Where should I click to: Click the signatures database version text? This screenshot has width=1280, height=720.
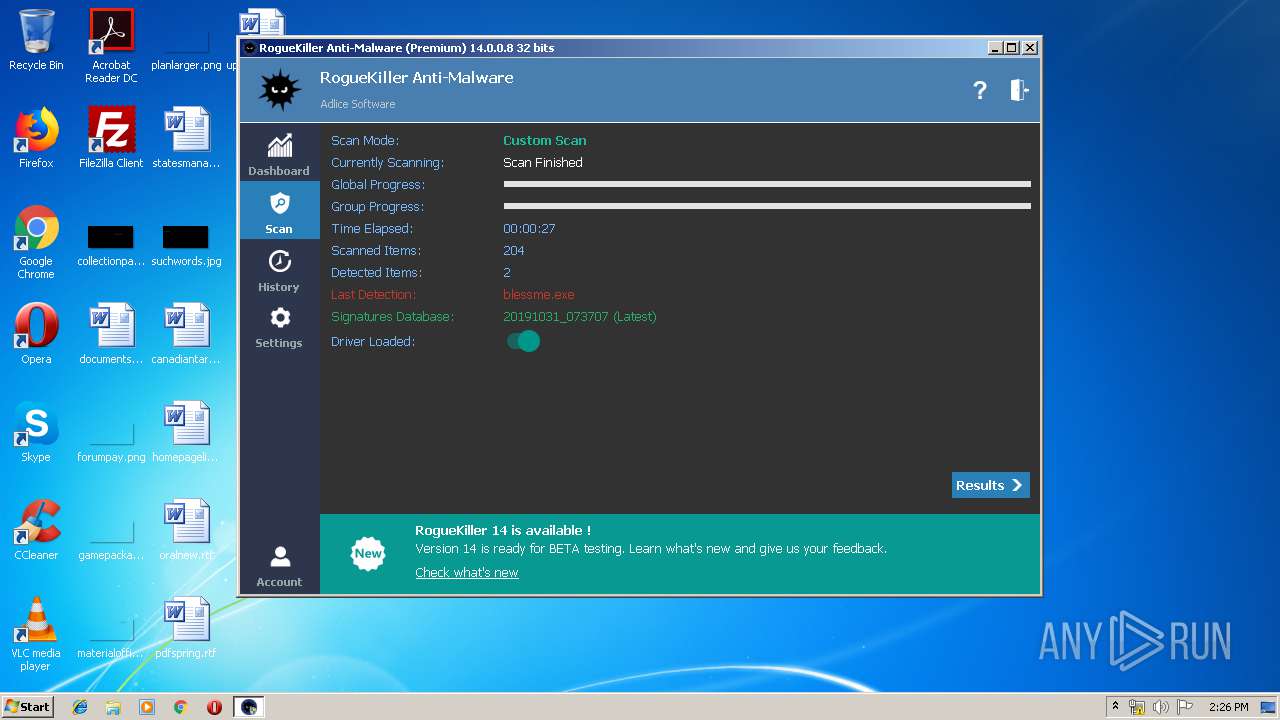[580, 316]
